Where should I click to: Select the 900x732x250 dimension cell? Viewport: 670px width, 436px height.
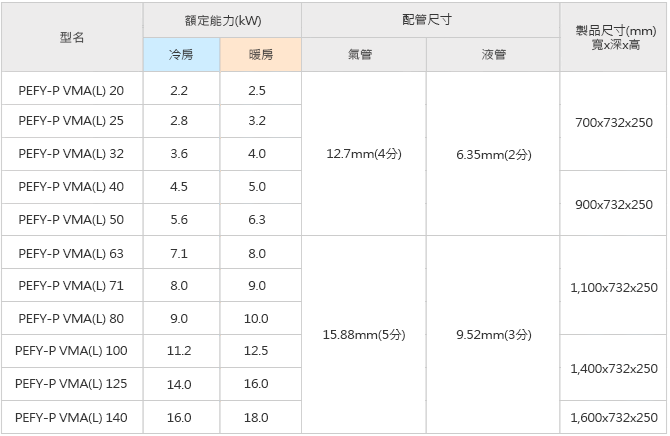point(613,204)
